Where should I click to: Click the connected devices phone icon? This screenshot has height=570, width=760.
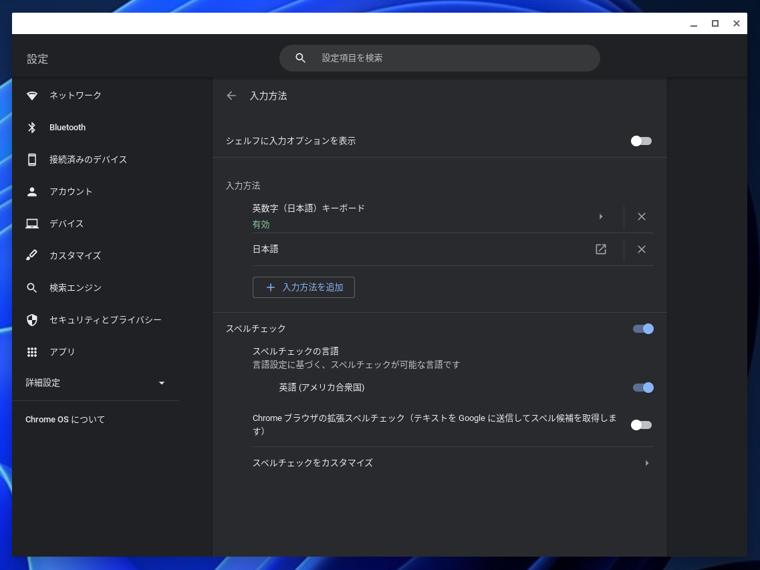[32, 159]
